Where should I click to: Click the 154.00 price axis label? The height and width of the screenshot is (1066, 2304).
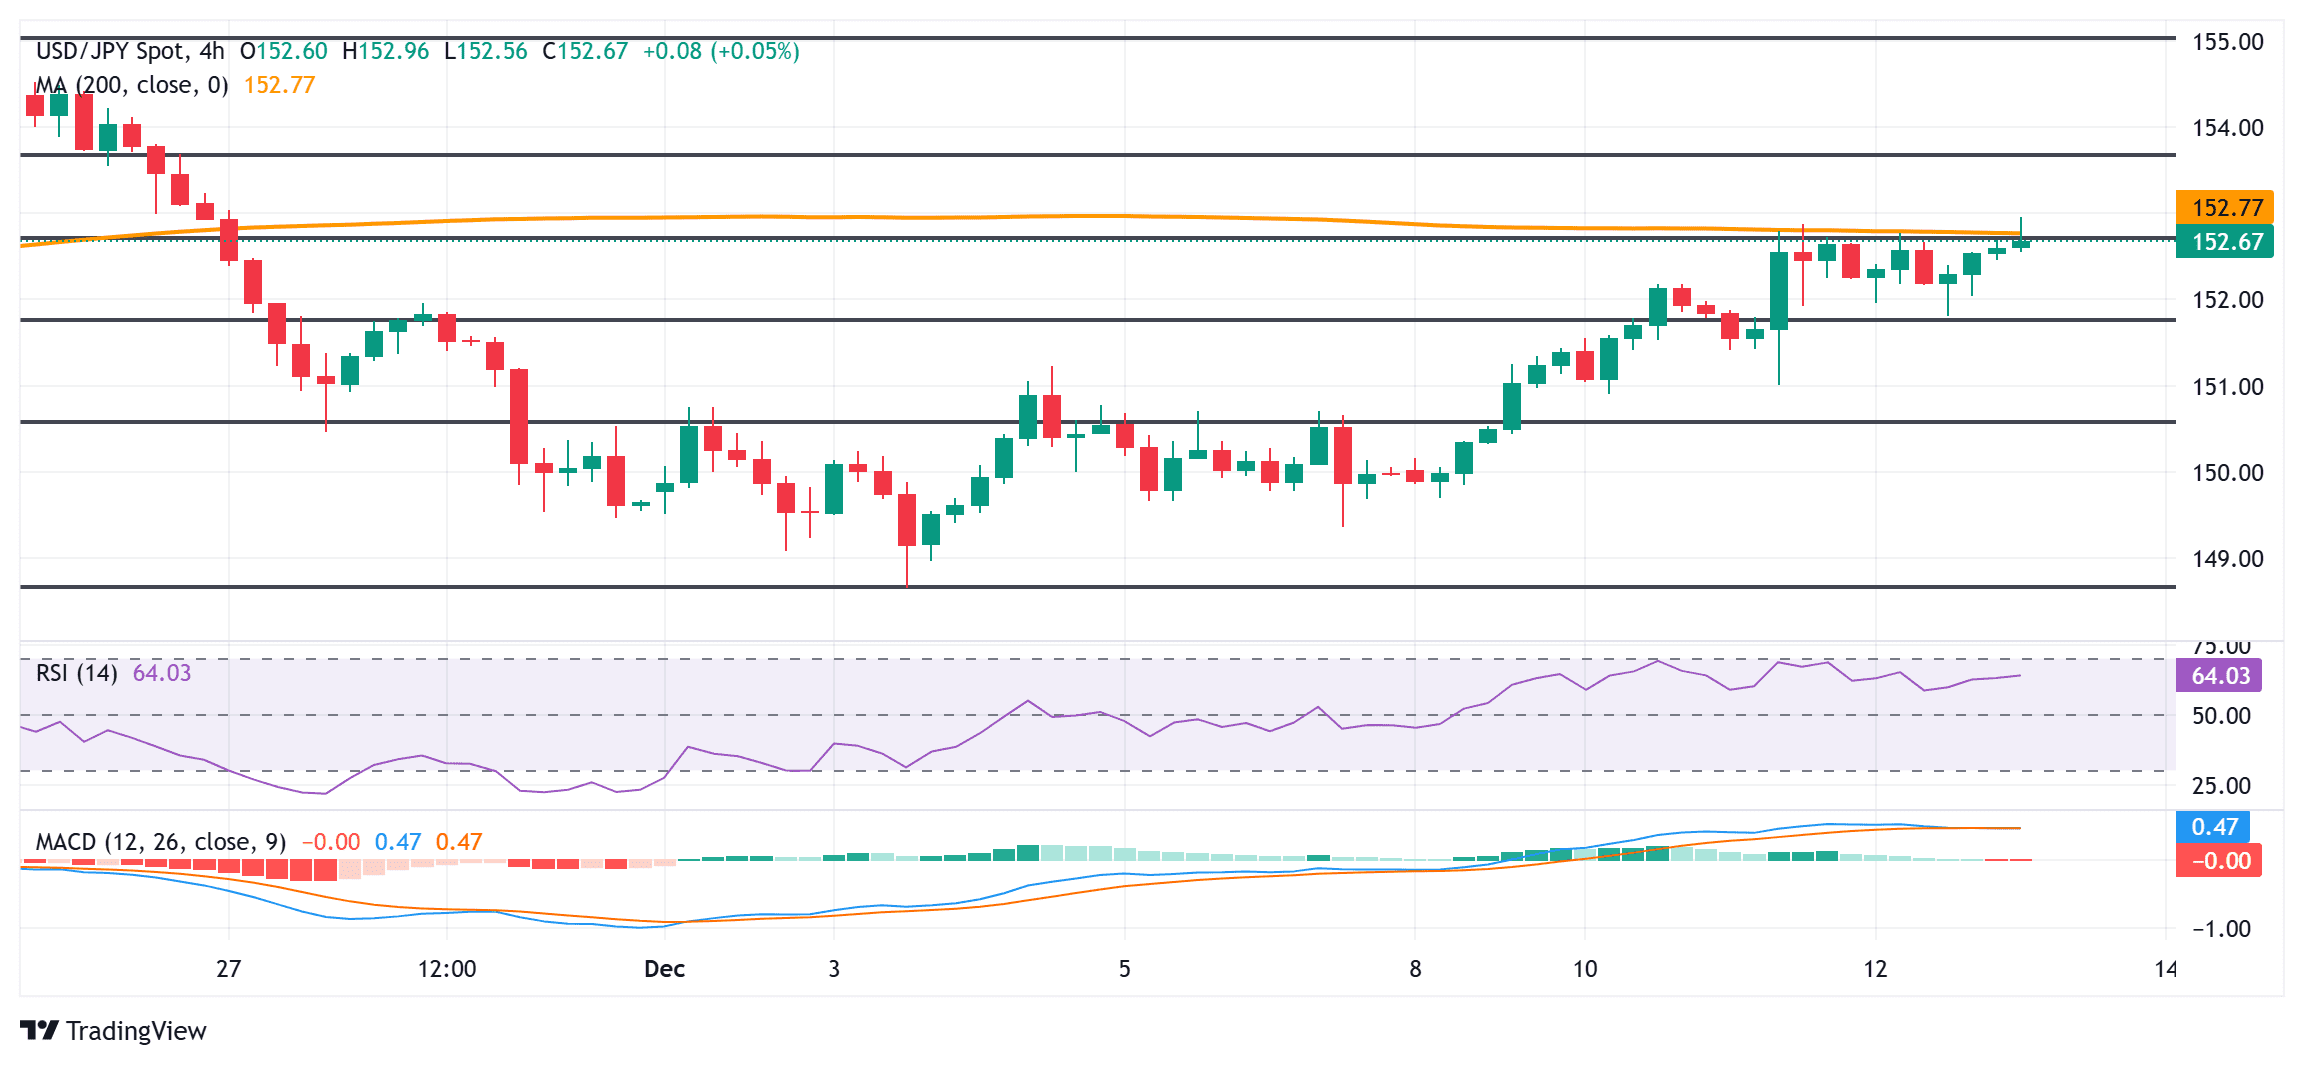coord(2228,128)
